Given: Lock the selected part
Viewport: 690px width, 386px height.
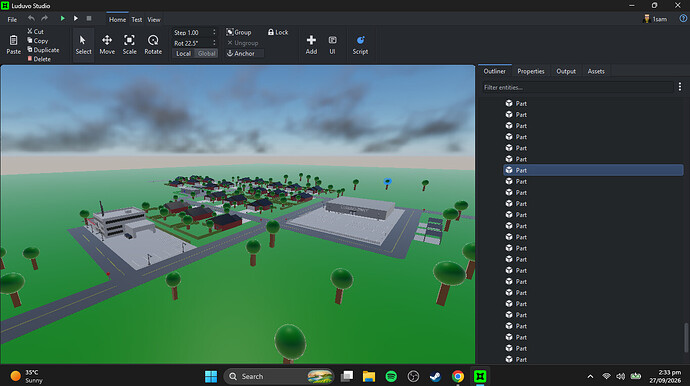Looking at the screenshot, I should click(278, 32).
